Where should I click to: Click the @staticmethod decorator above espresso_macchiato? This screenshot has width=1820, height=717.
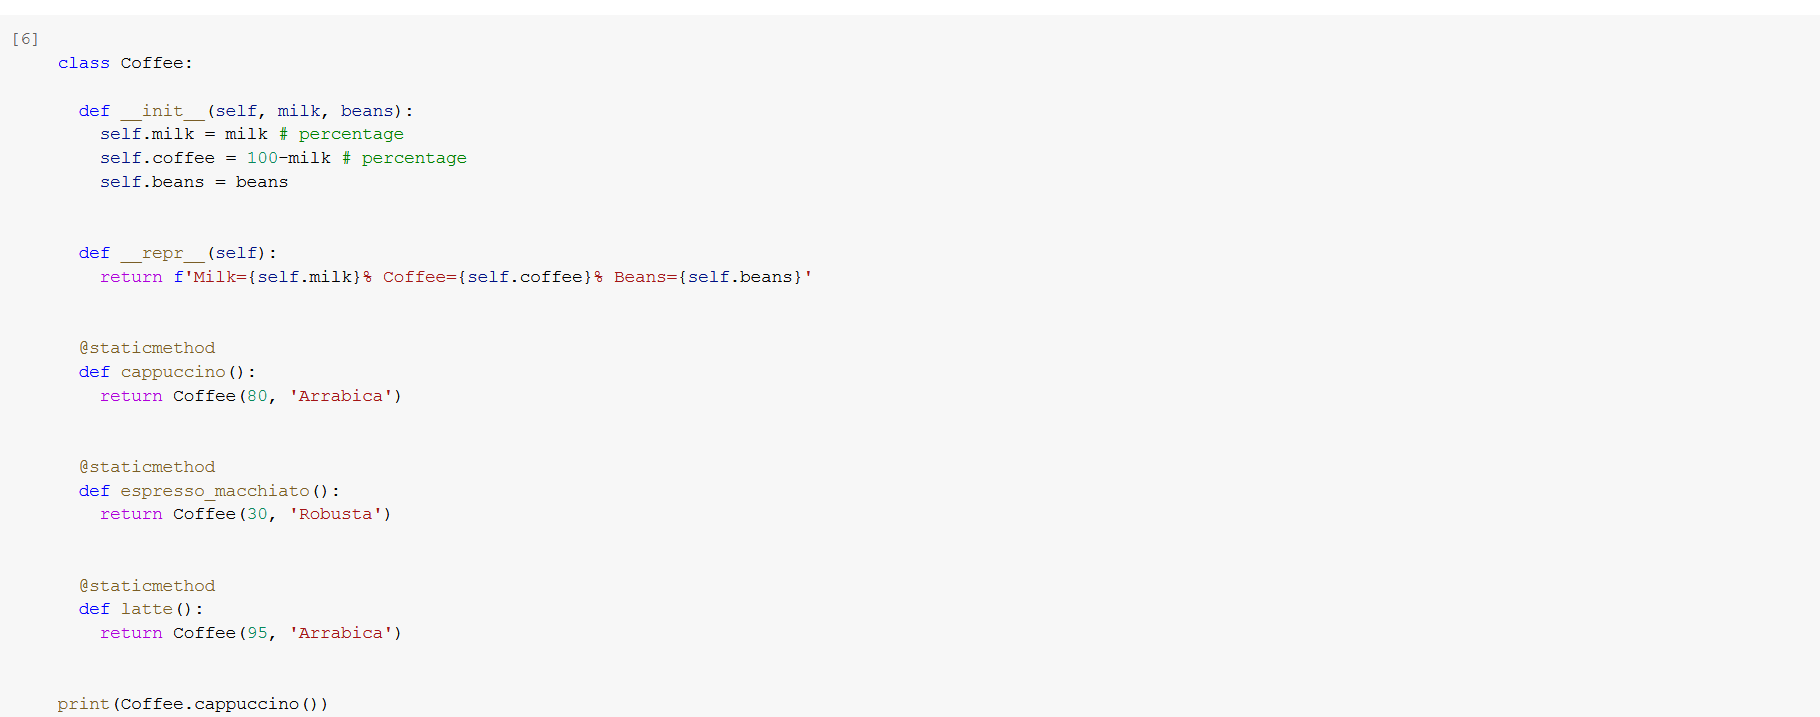click(x=147, y=467)
